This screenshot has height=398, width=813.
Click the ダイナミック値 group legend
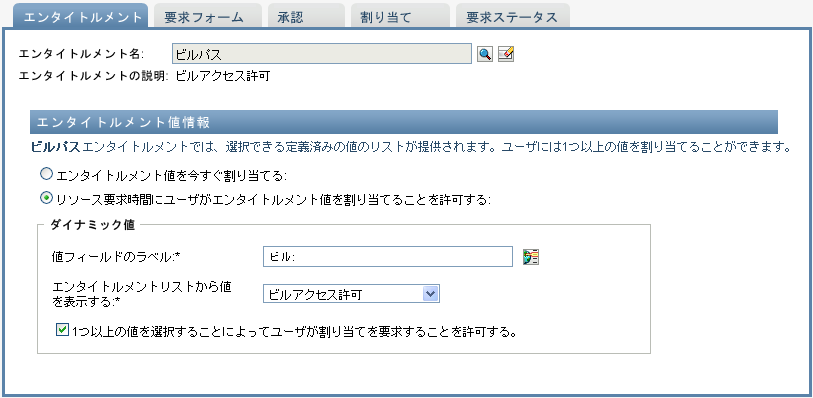coord(93,225)
